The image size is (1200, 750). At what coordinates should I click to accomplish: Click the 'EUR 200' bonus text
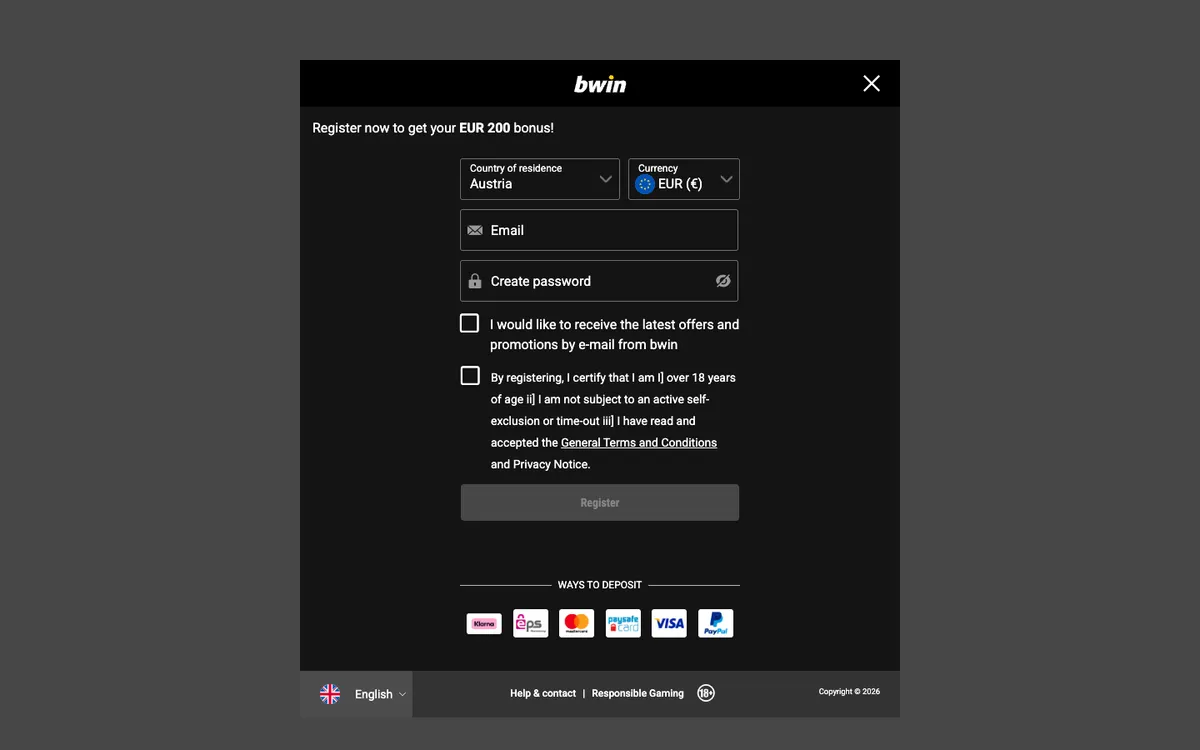click(485, 128)
